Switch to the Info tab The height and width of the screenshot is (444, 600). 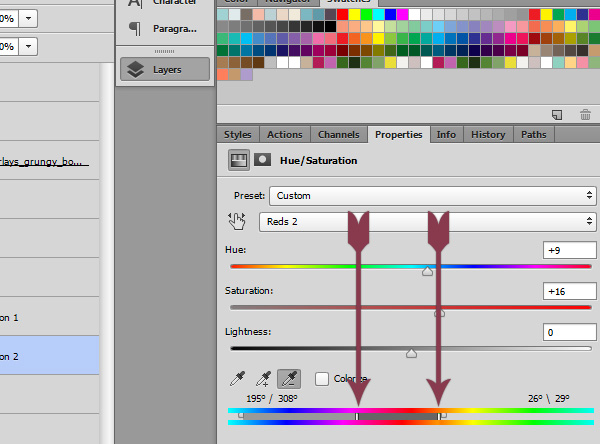[x=446, y=135]
